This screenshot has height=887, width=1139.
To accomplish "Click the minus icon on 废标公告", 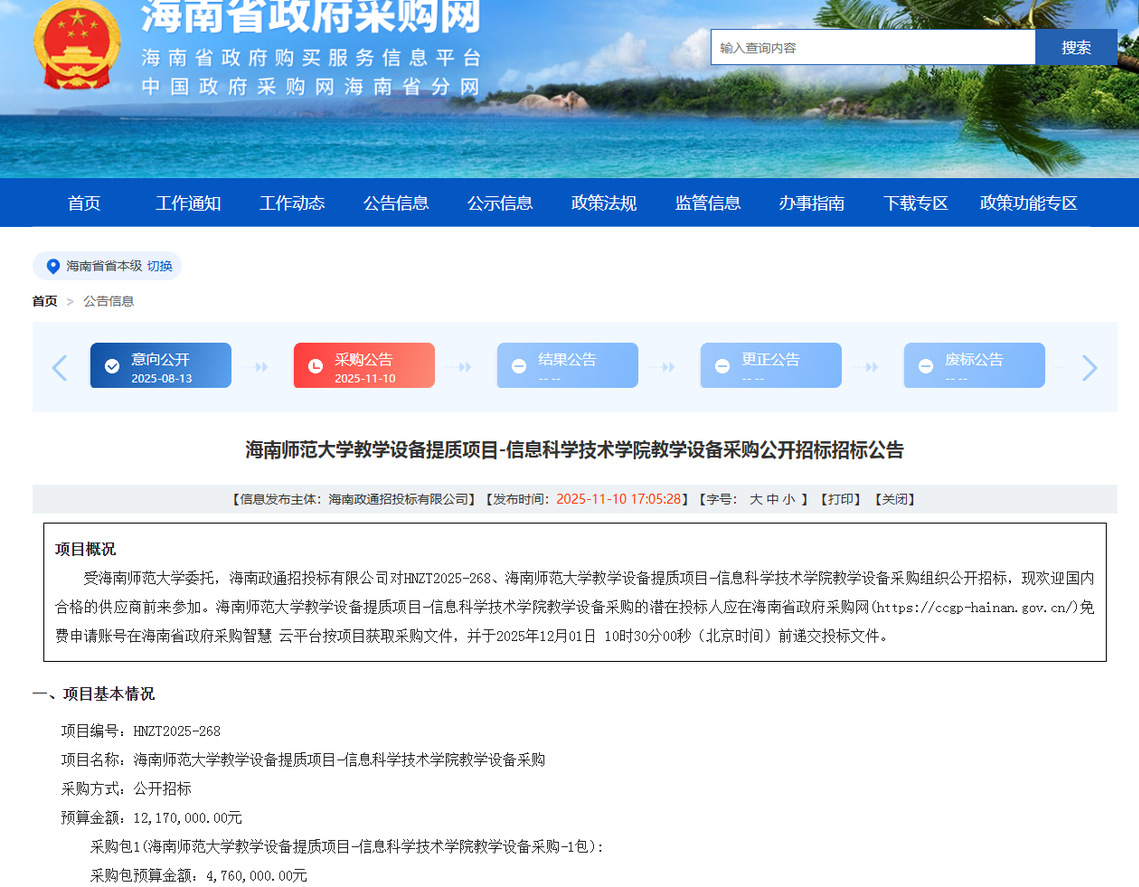I will coord(925,366).
